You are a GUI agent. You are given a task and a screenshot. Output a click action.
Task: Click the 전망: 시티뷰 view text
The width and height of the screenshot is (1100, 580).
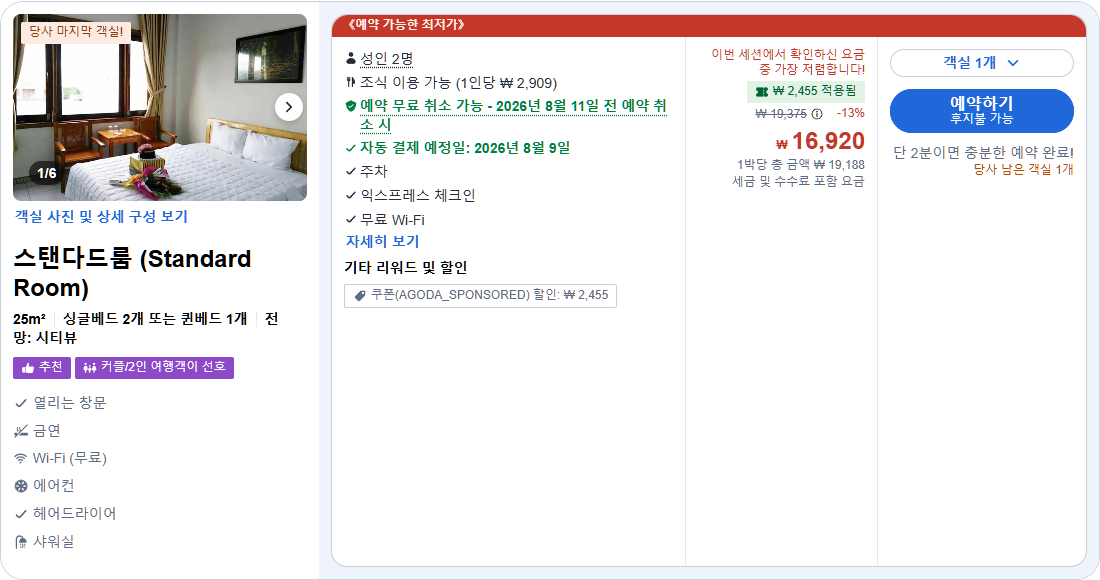(x=146, y=328)
